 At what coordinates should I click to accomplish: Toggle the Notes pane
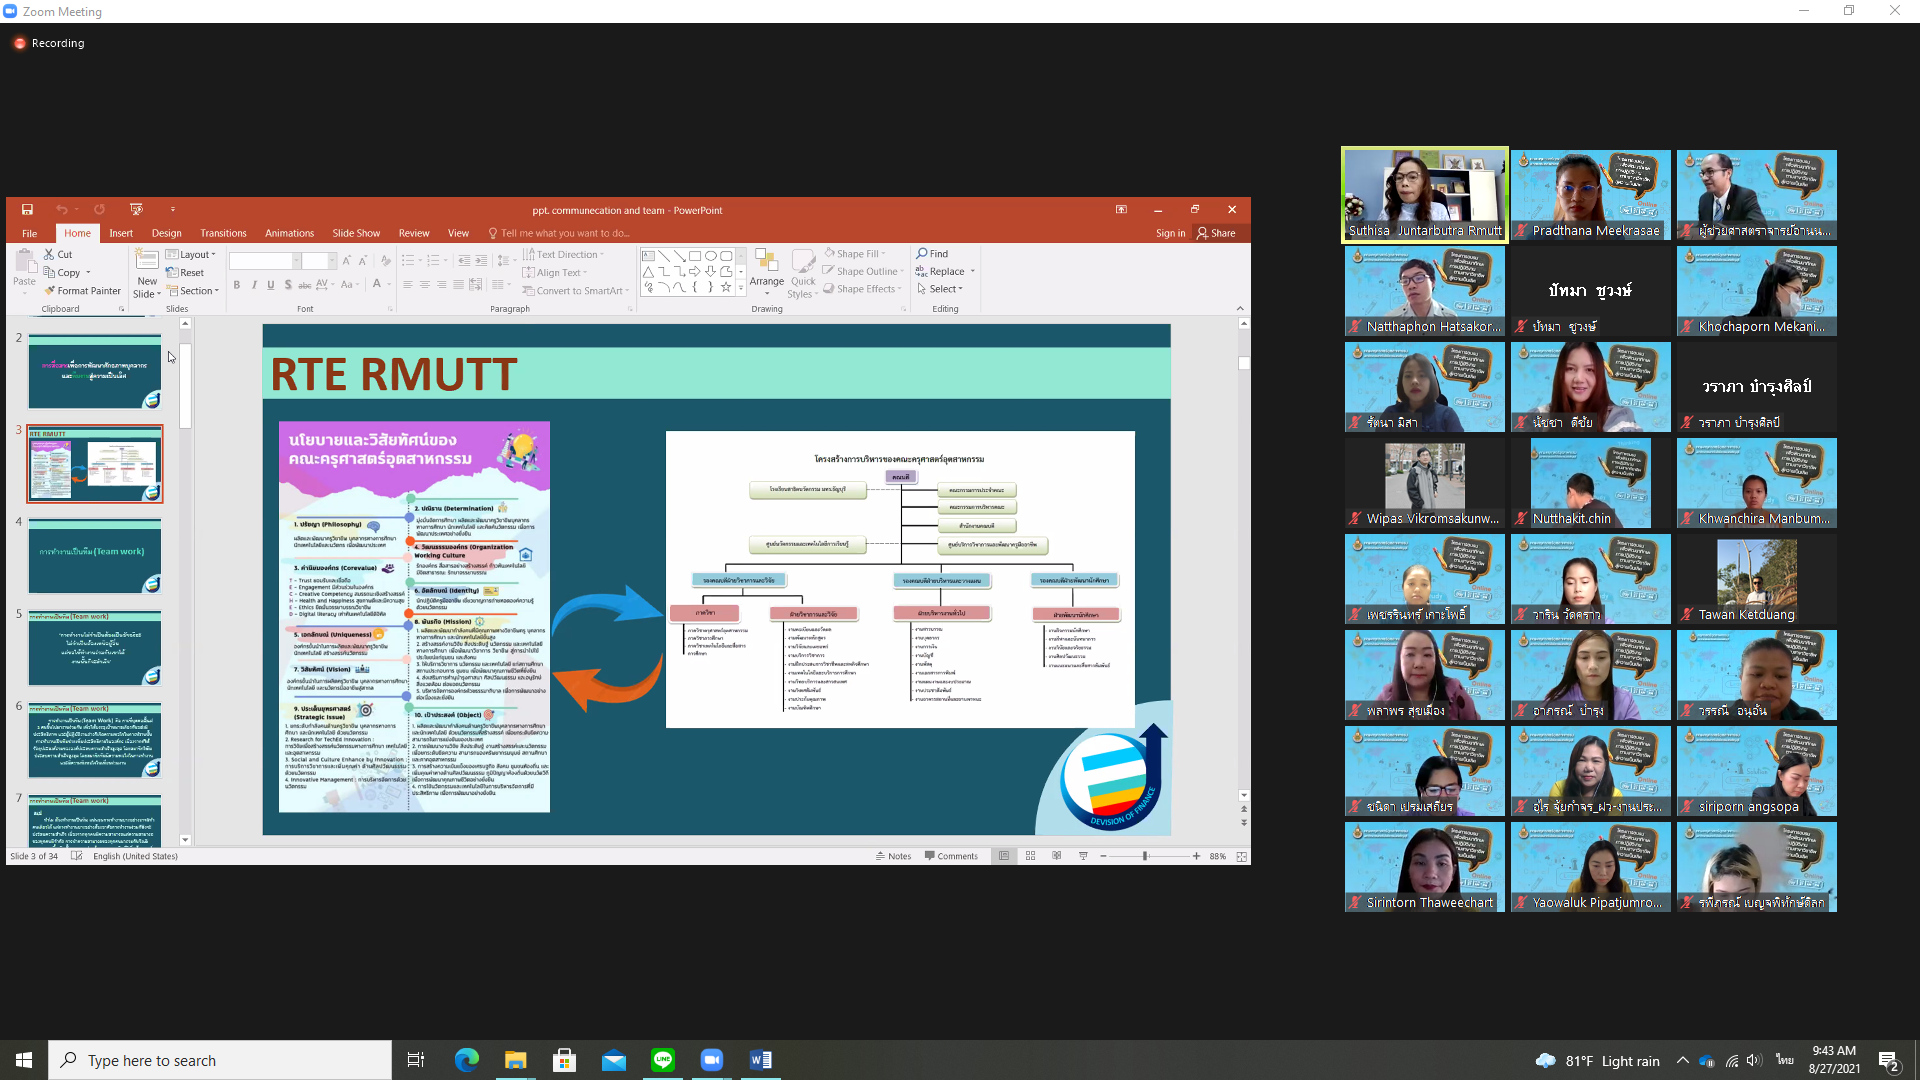893,856
